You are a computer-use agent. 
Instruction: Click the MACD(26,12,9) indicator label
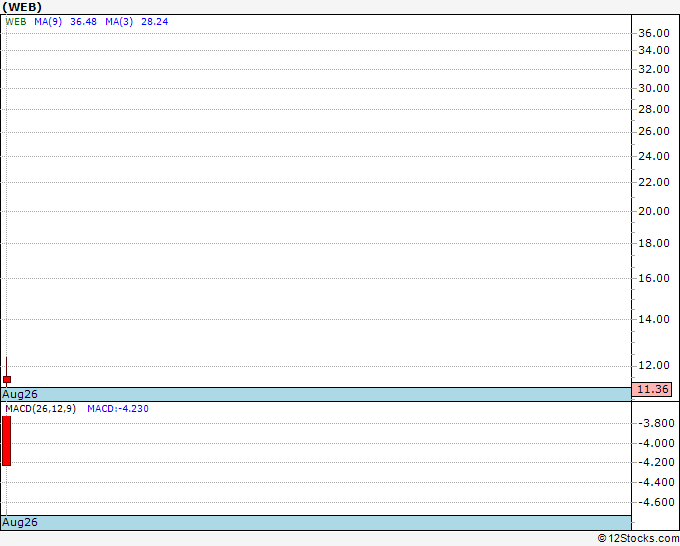(x=40, y=409)
